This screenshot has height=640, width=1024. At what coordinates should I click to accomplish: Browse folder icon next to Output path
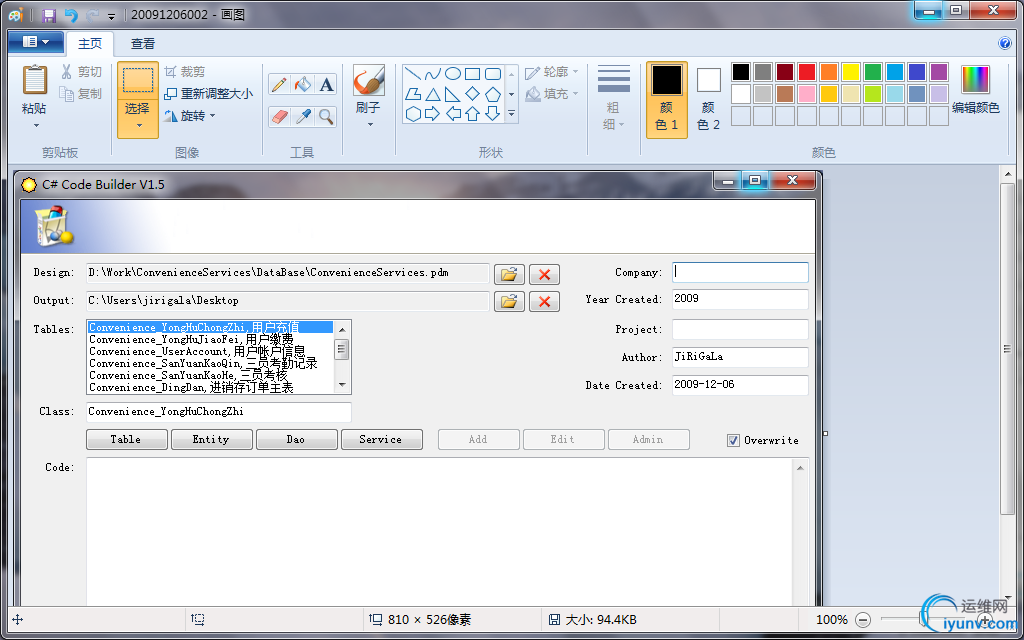click(x=509, y=301)
